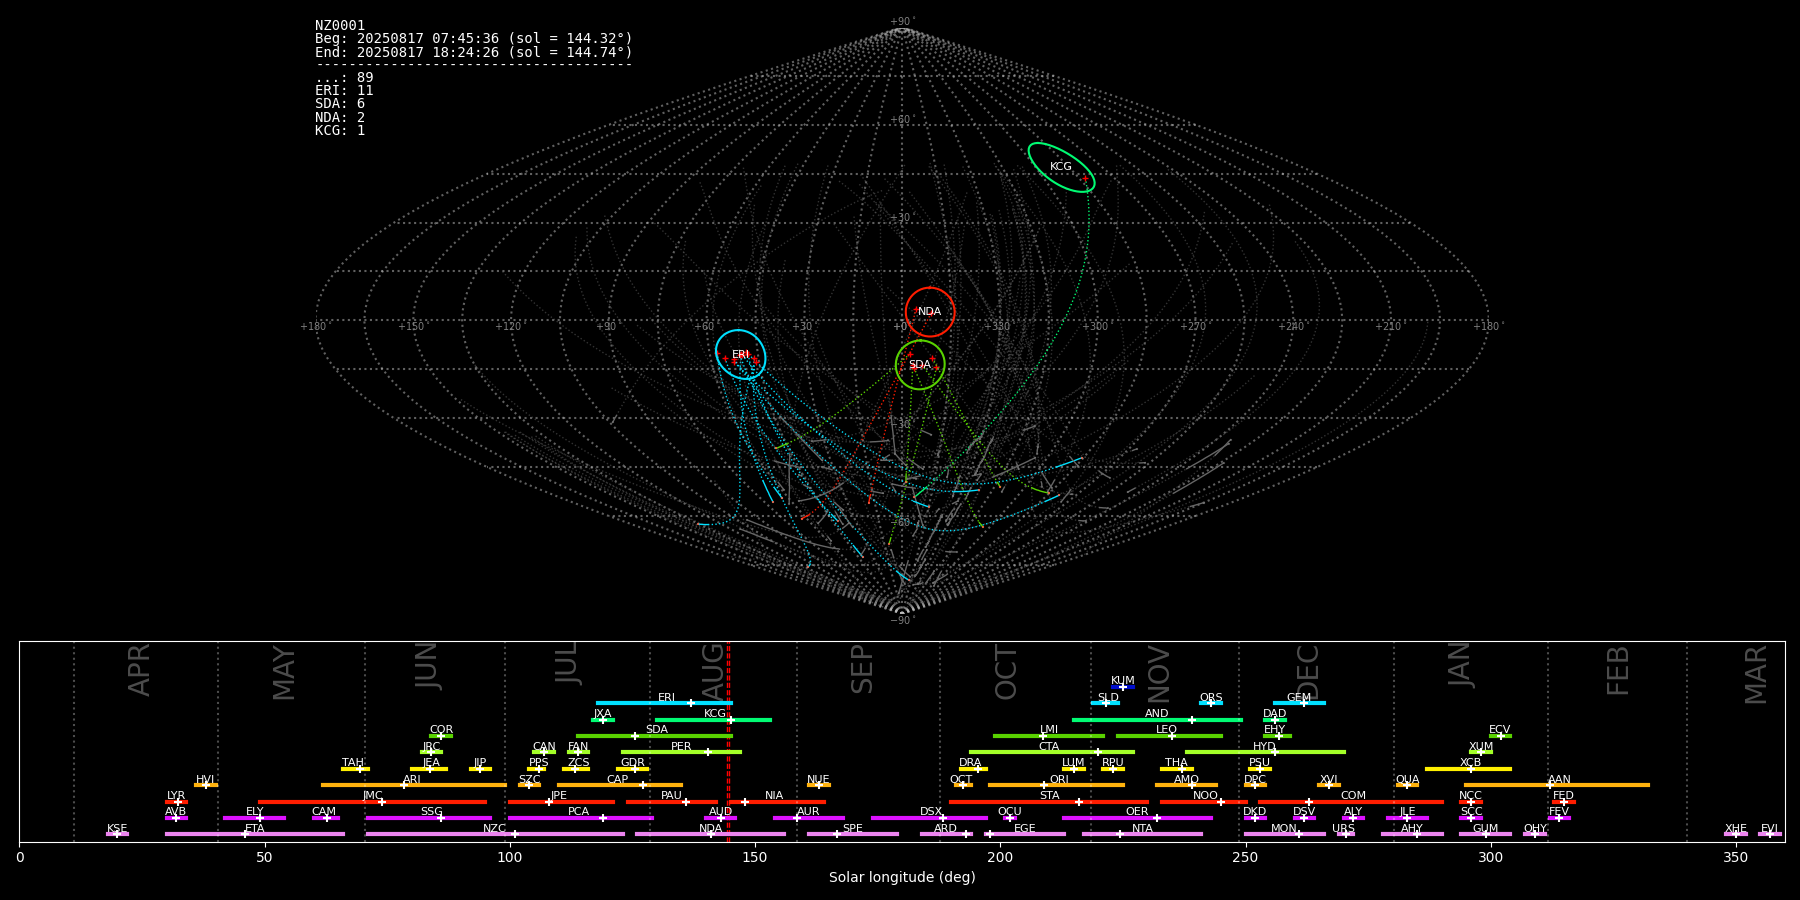Select the pink NZC shower bar
Image resolution: width=1800 pixels, height=900 pixels.
click(495, 834)
